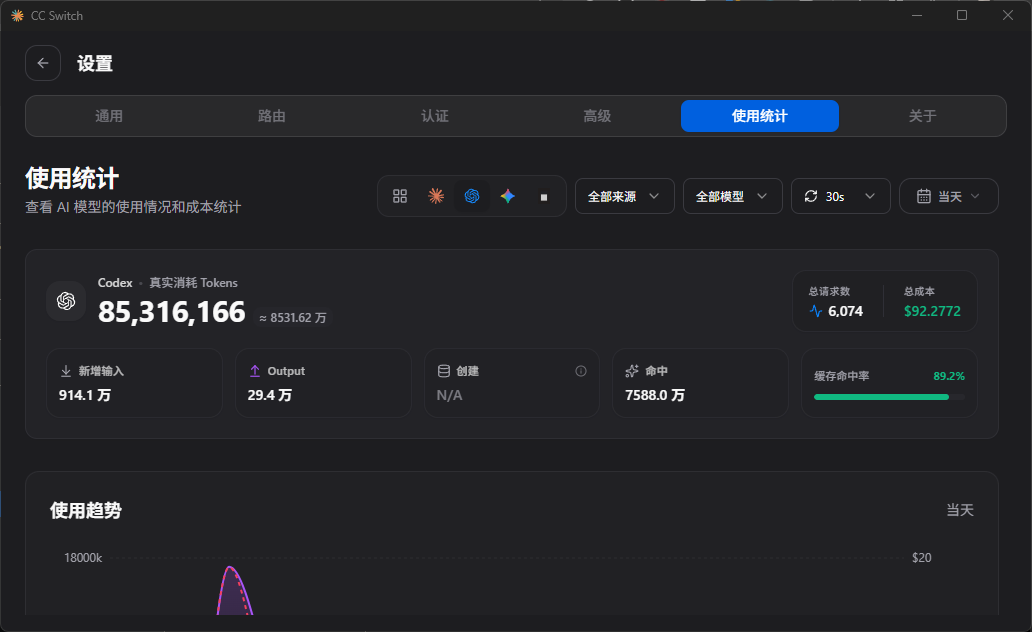Expand the 30s refresh interval chevron
Viewport: 1032px width, 632px height.
coord(870,196)
